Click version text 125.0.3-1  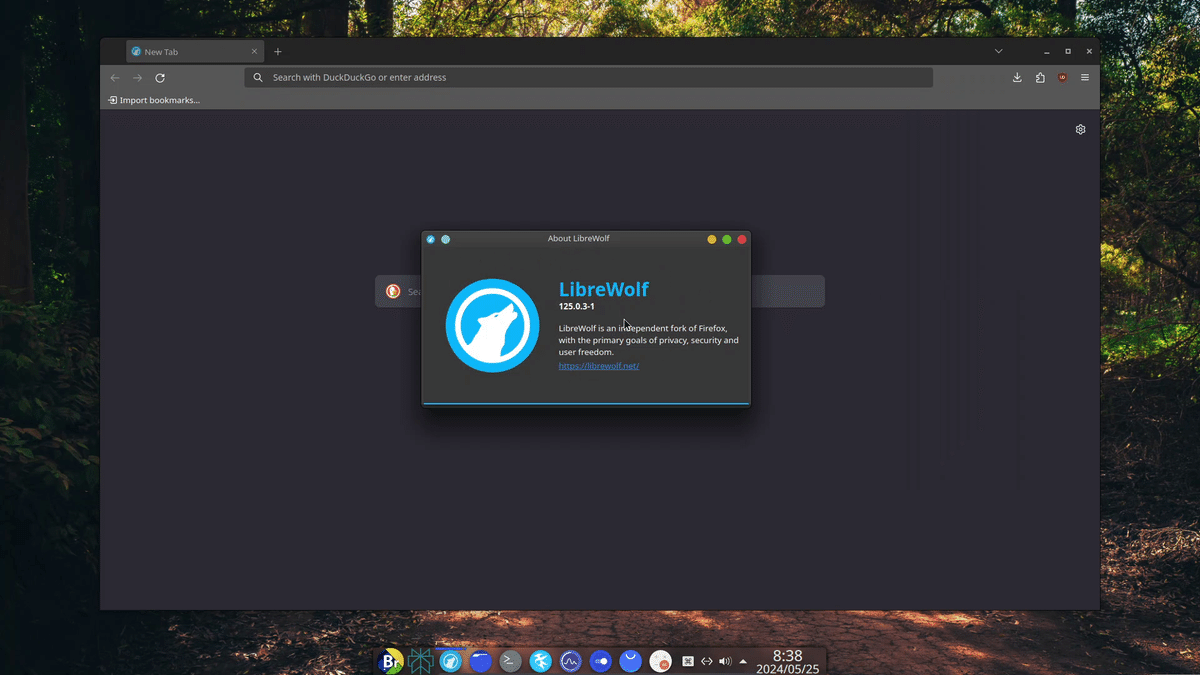576,306
